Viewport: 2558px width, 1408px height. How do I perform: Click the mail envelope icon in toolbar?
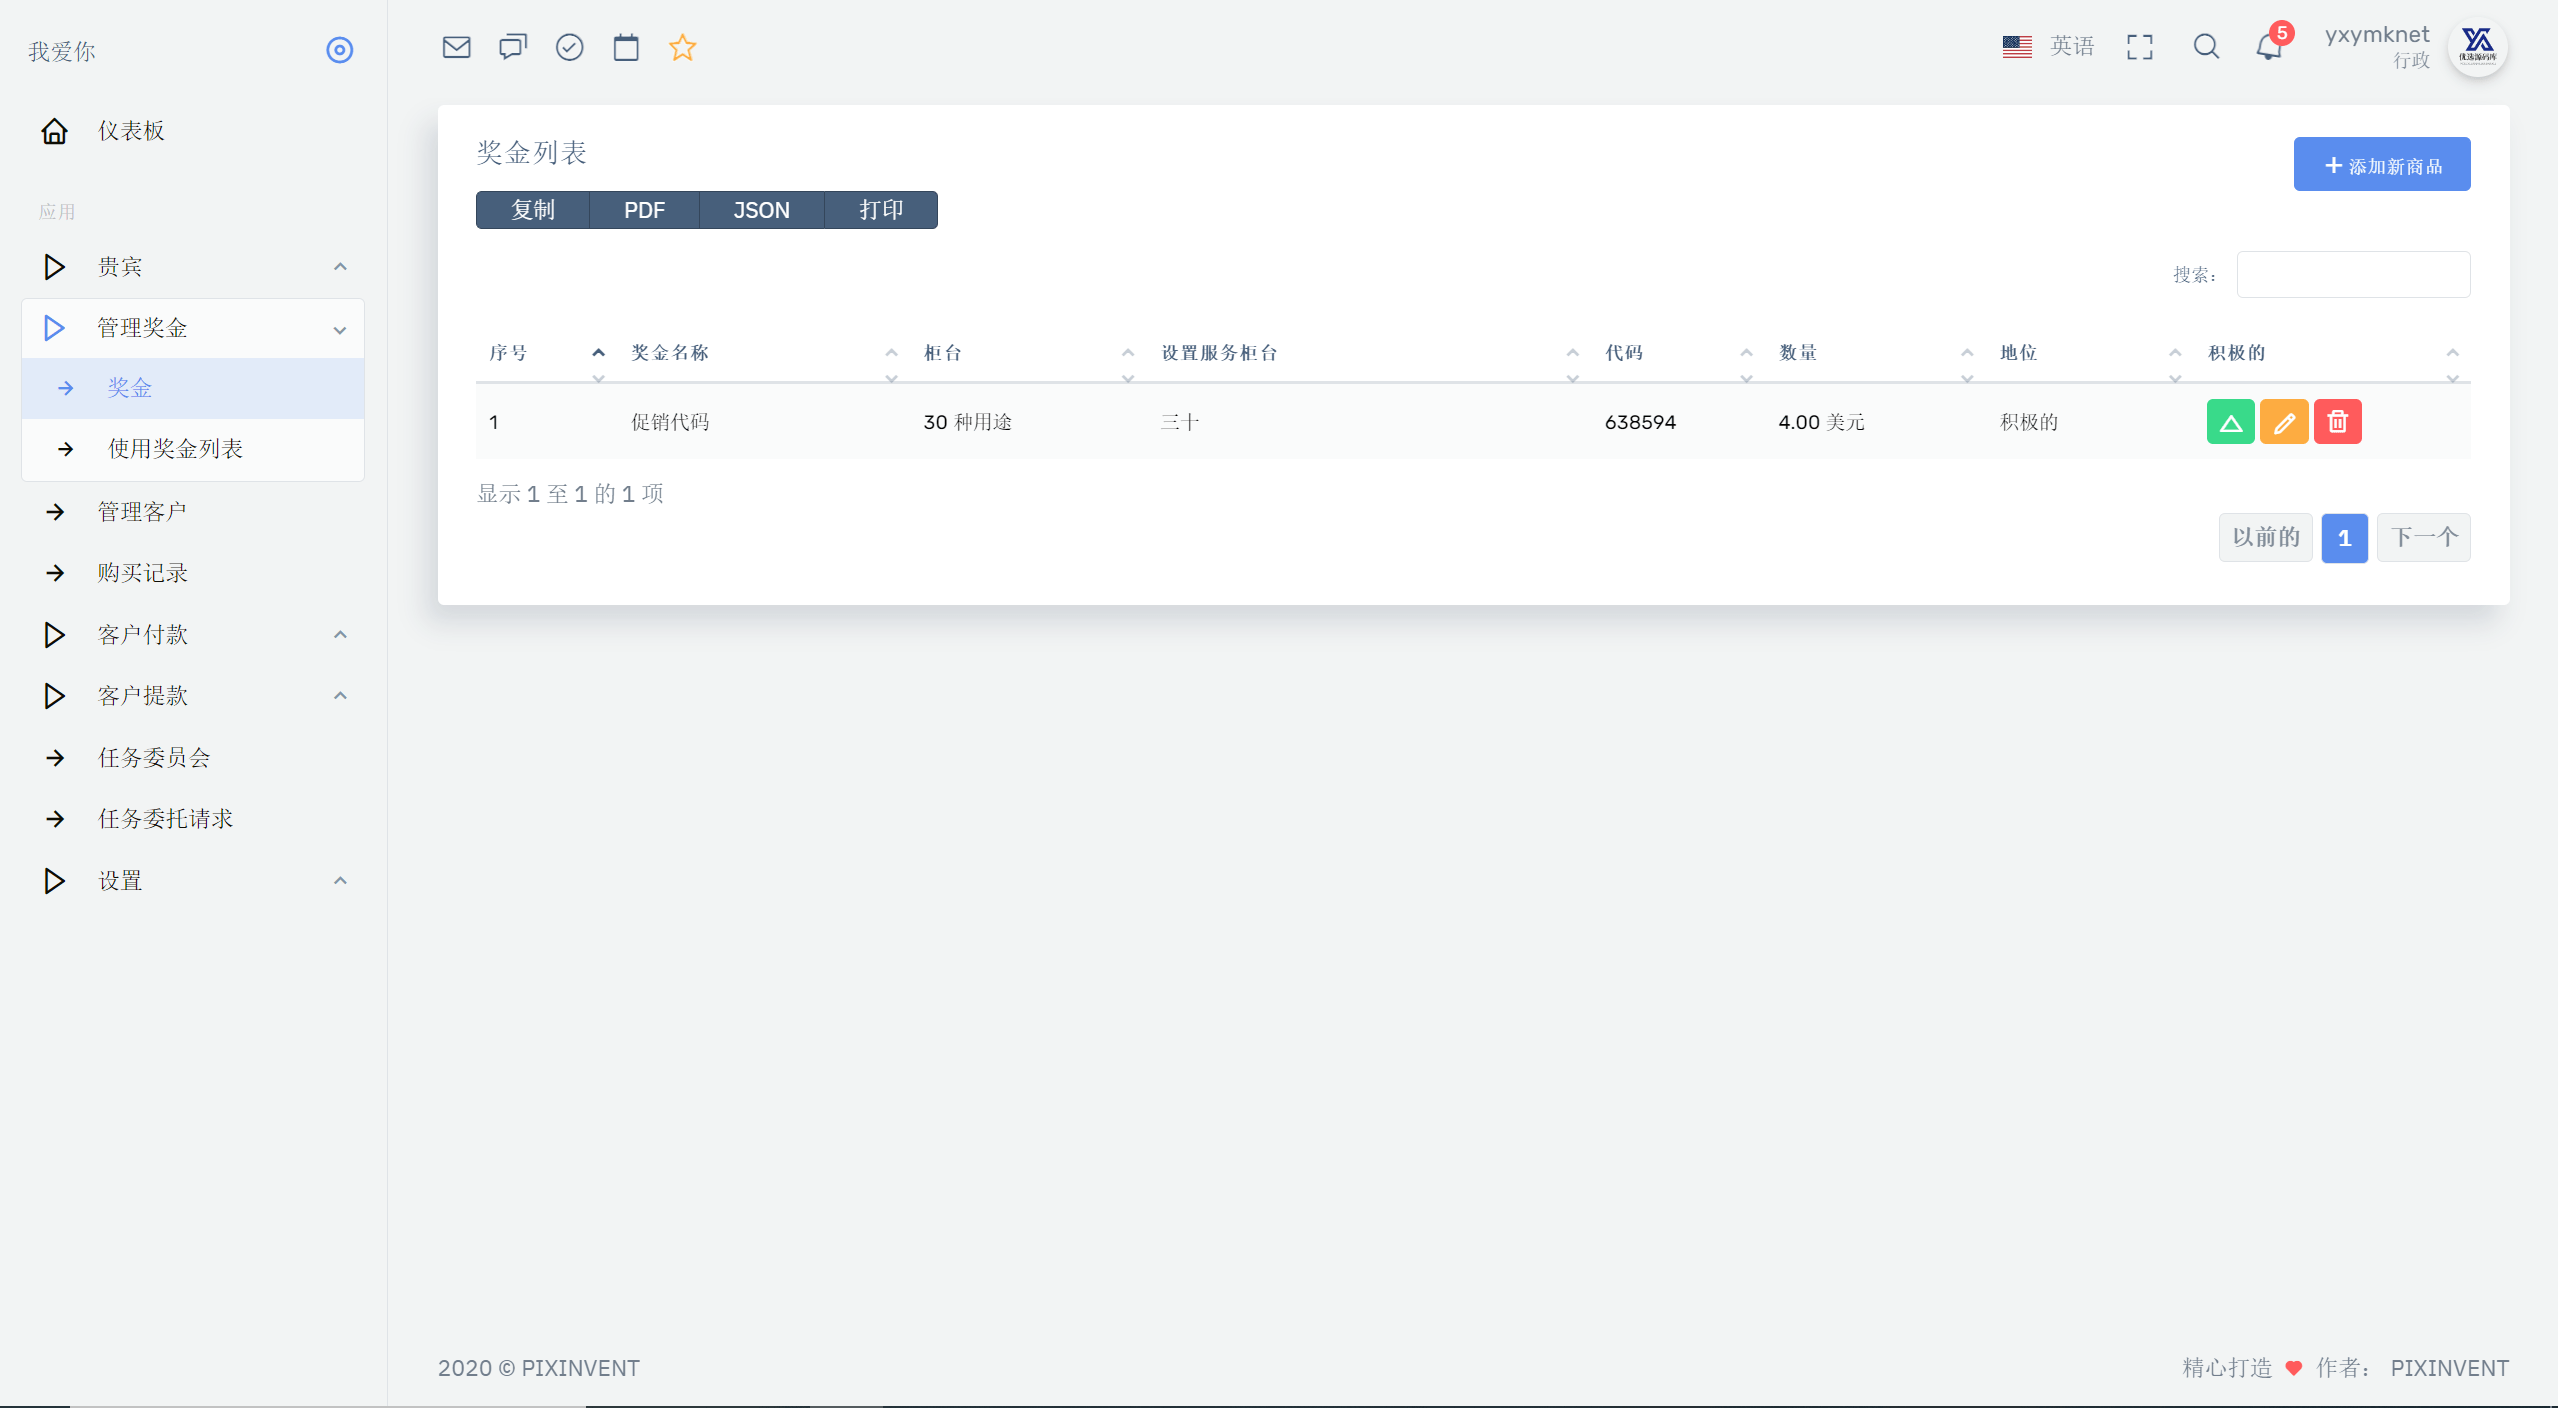(x=458, y=47)
